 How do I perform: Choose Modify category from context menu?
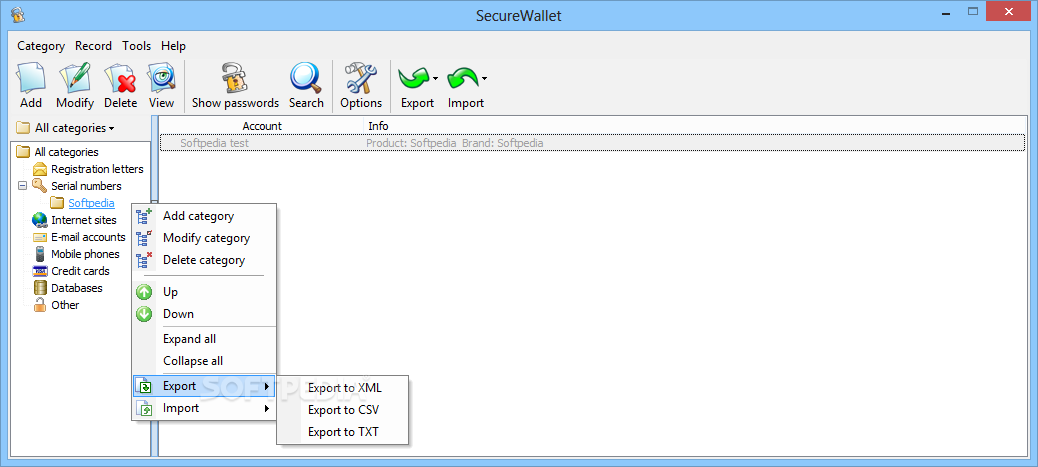[204, 238]
